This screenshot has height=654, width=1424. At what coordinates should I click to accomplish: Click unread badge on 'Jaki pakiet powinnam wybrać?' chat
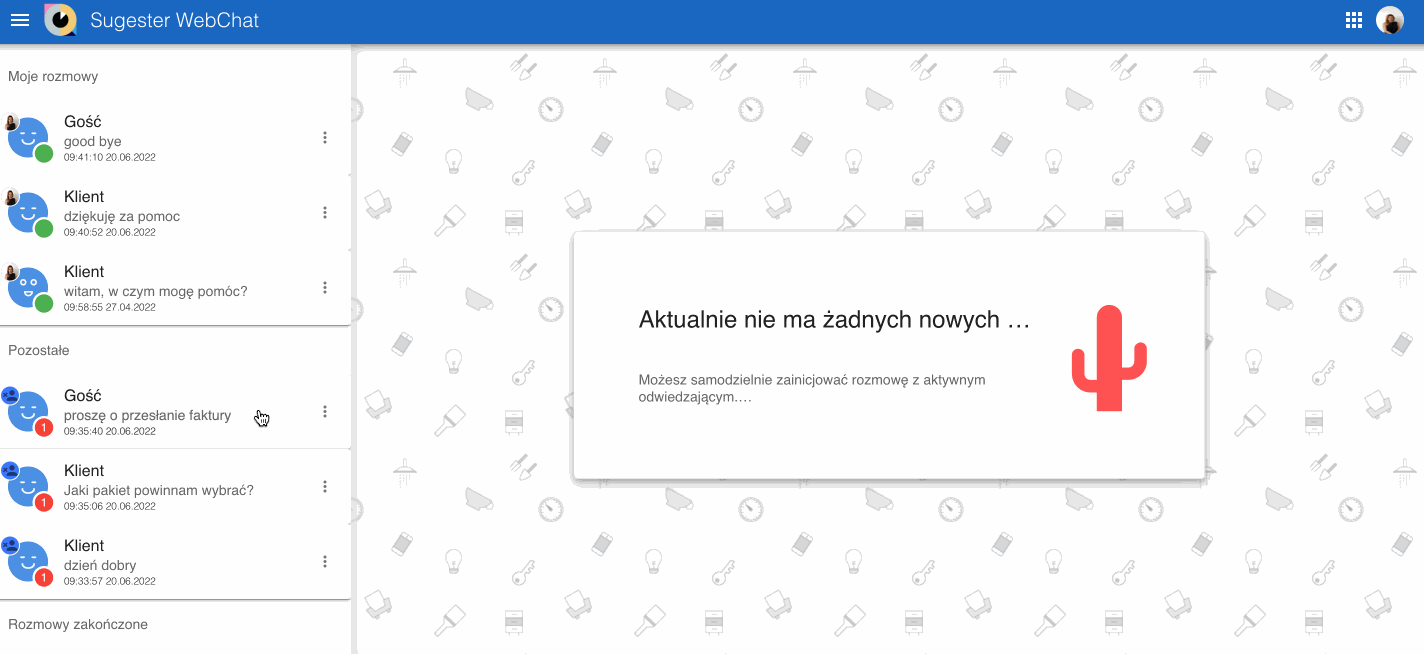(x=44, y=503)
